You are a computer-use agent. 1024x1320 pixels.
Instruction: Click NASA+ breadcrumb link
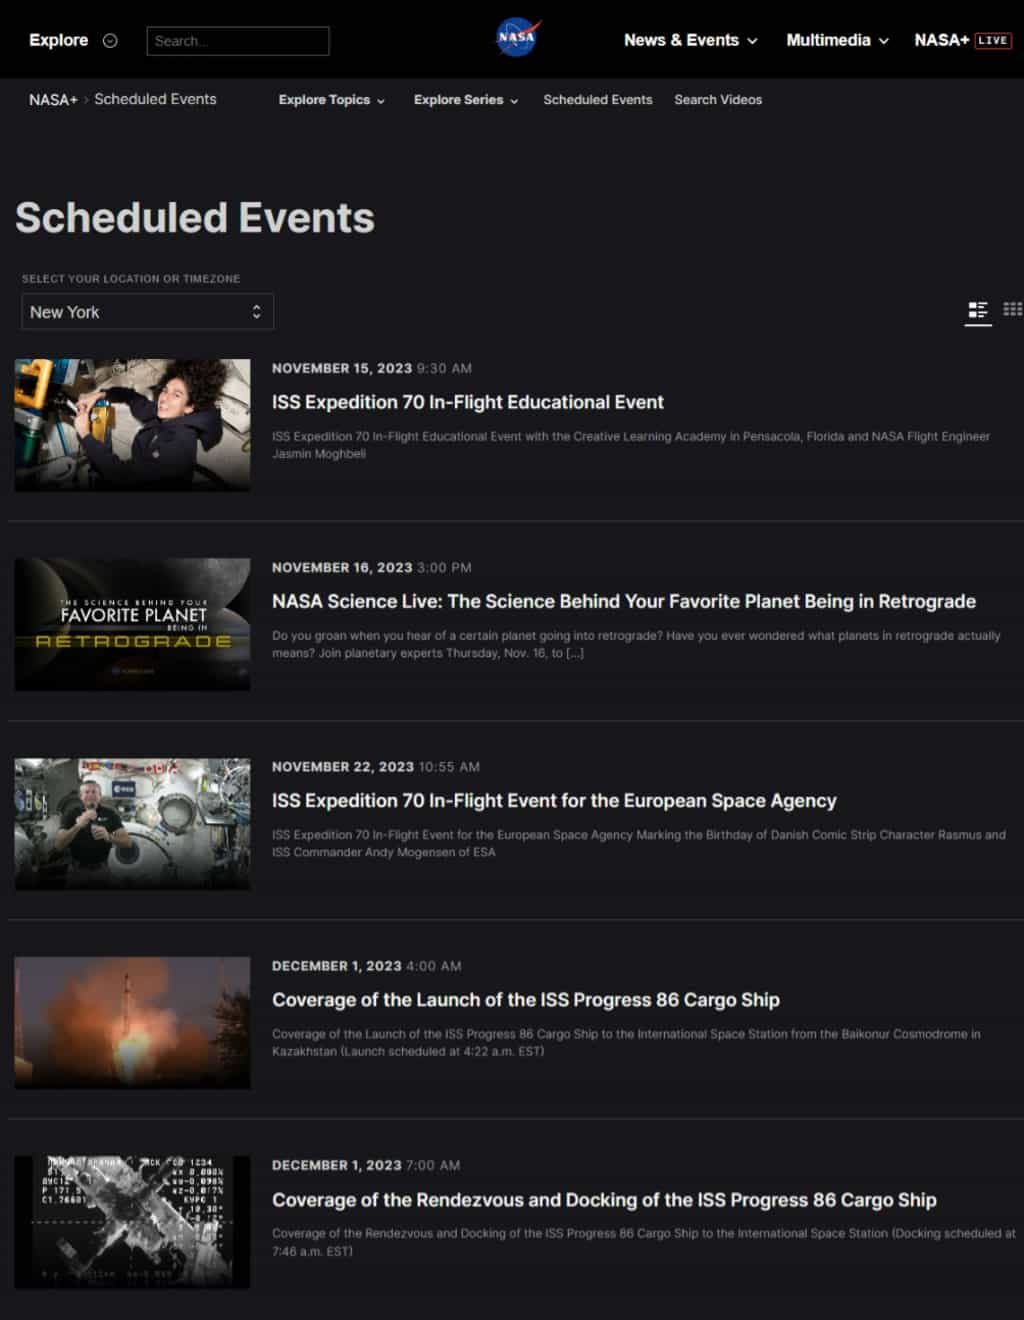point(53,100)
